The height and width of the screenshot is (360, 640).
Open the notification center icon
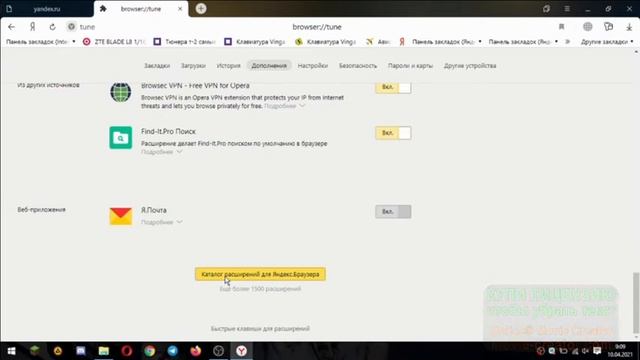tap(597, 351)
